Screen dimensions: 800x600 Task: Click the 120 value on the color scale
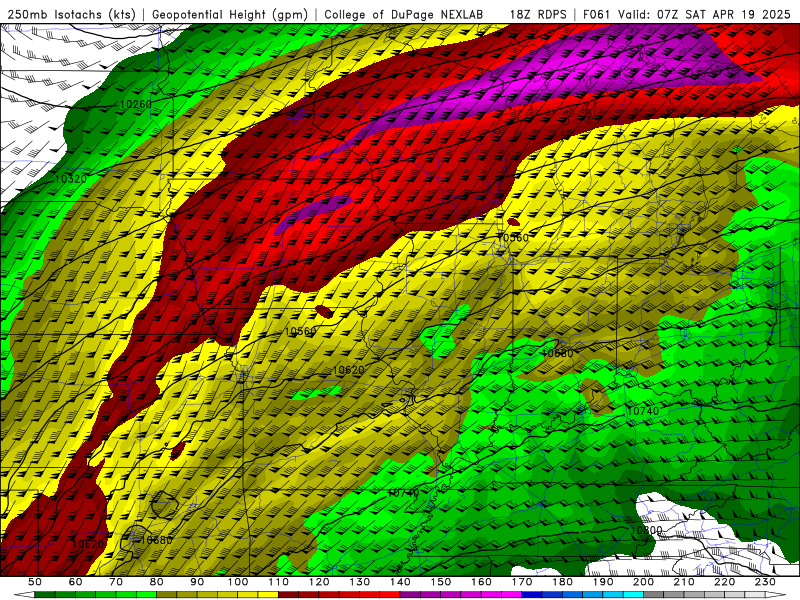pos(319,582)
